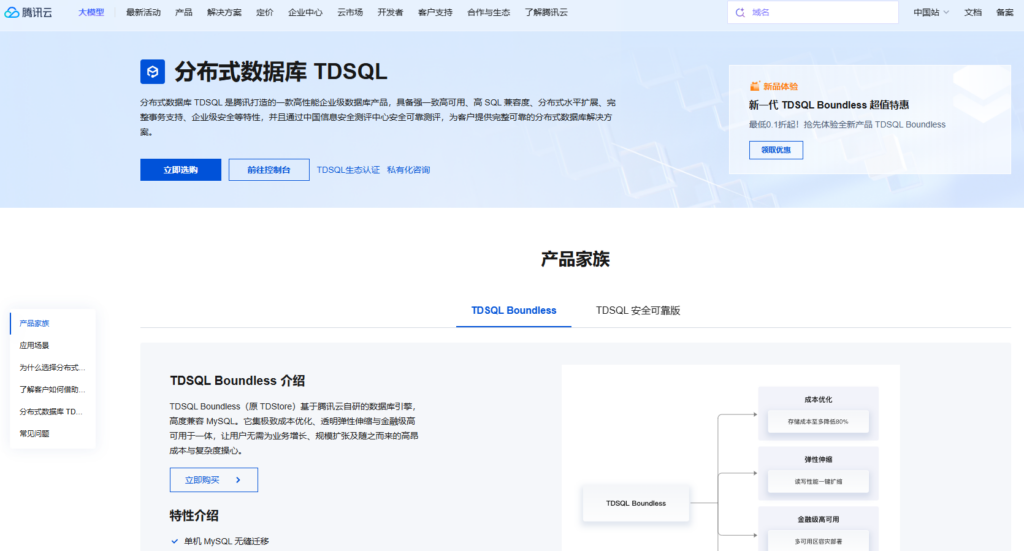Click the 单机 MySQL 无缝迁移 text
Image resolution: width=1024 pixels, height=551 pixels.
click(x=227, y=541)
